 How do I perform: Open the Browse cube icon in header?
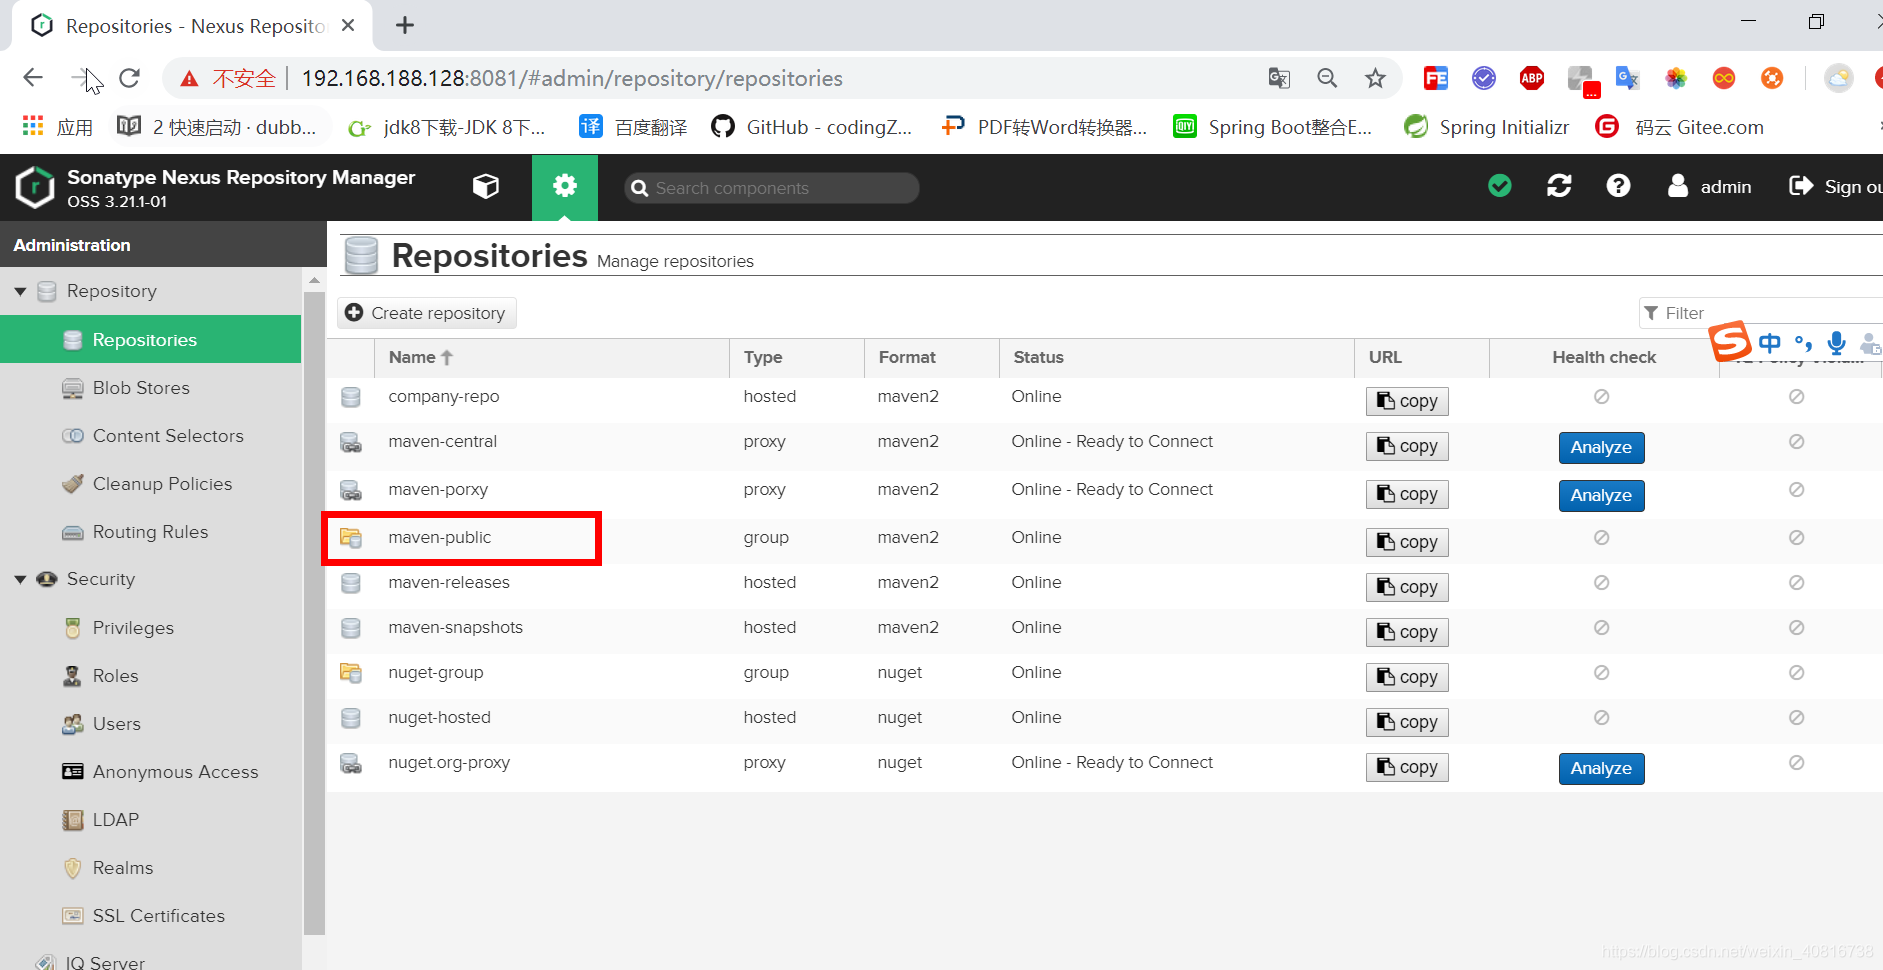point(486,187)
